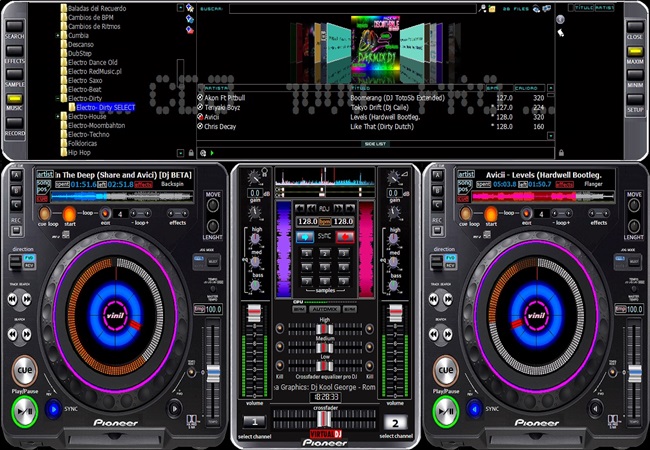Switch left deck direction to FWD

pos(29,258)
